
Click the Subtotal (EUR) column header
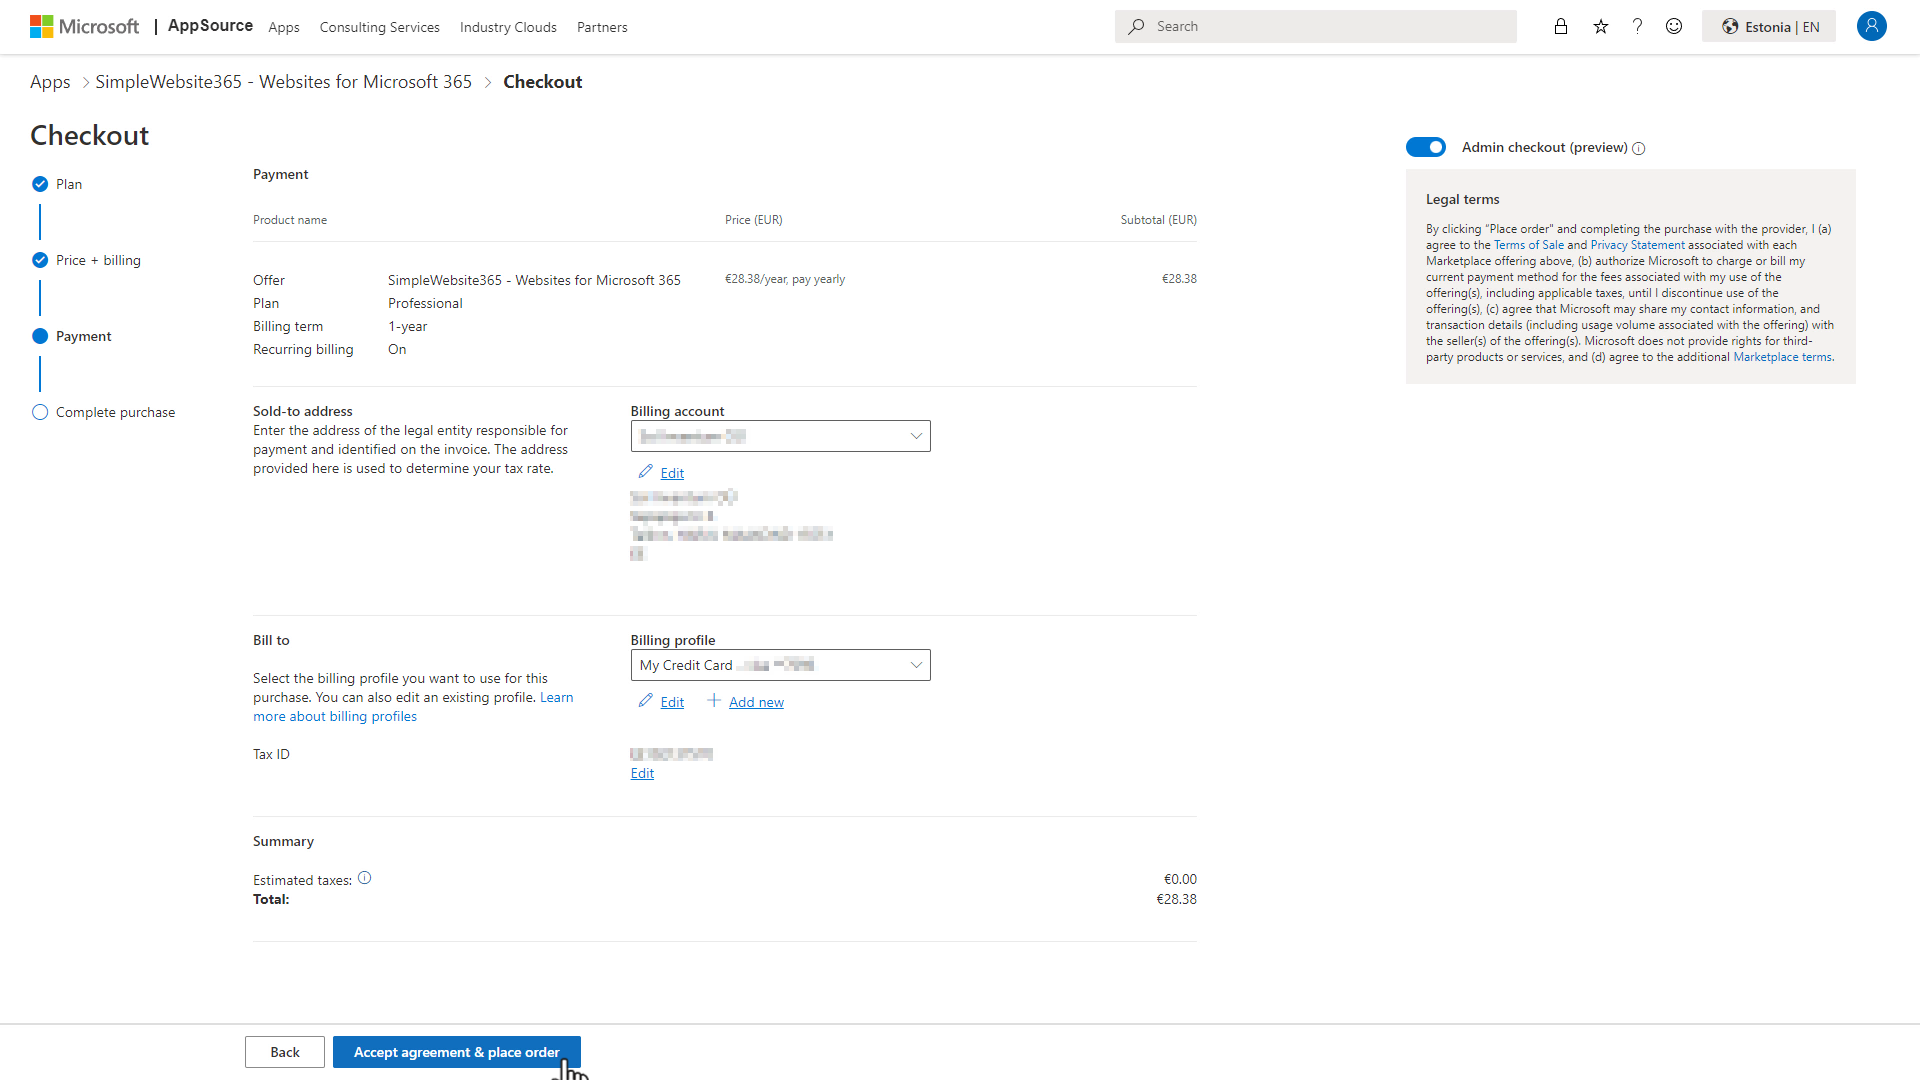point(1159,220)
